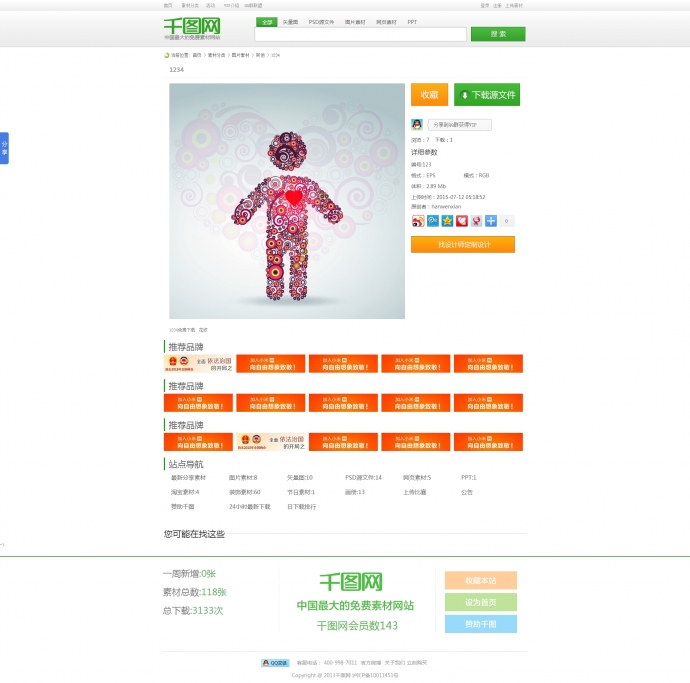Share via the Tencent Weibo icon
This screenshot has height=683, width=690.
(x=433, y=221)
